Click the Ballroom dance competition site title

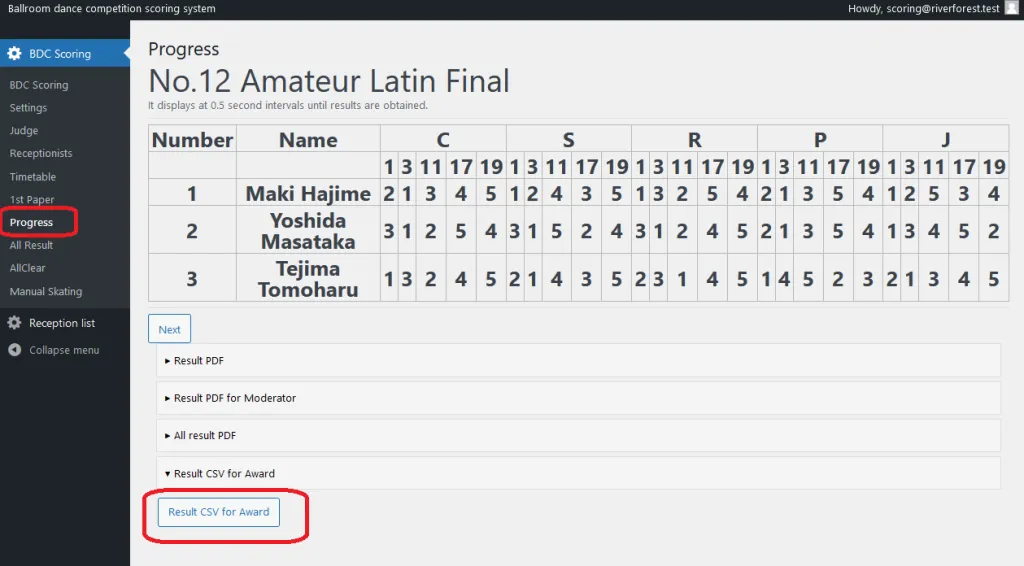[x=111, y=9]
